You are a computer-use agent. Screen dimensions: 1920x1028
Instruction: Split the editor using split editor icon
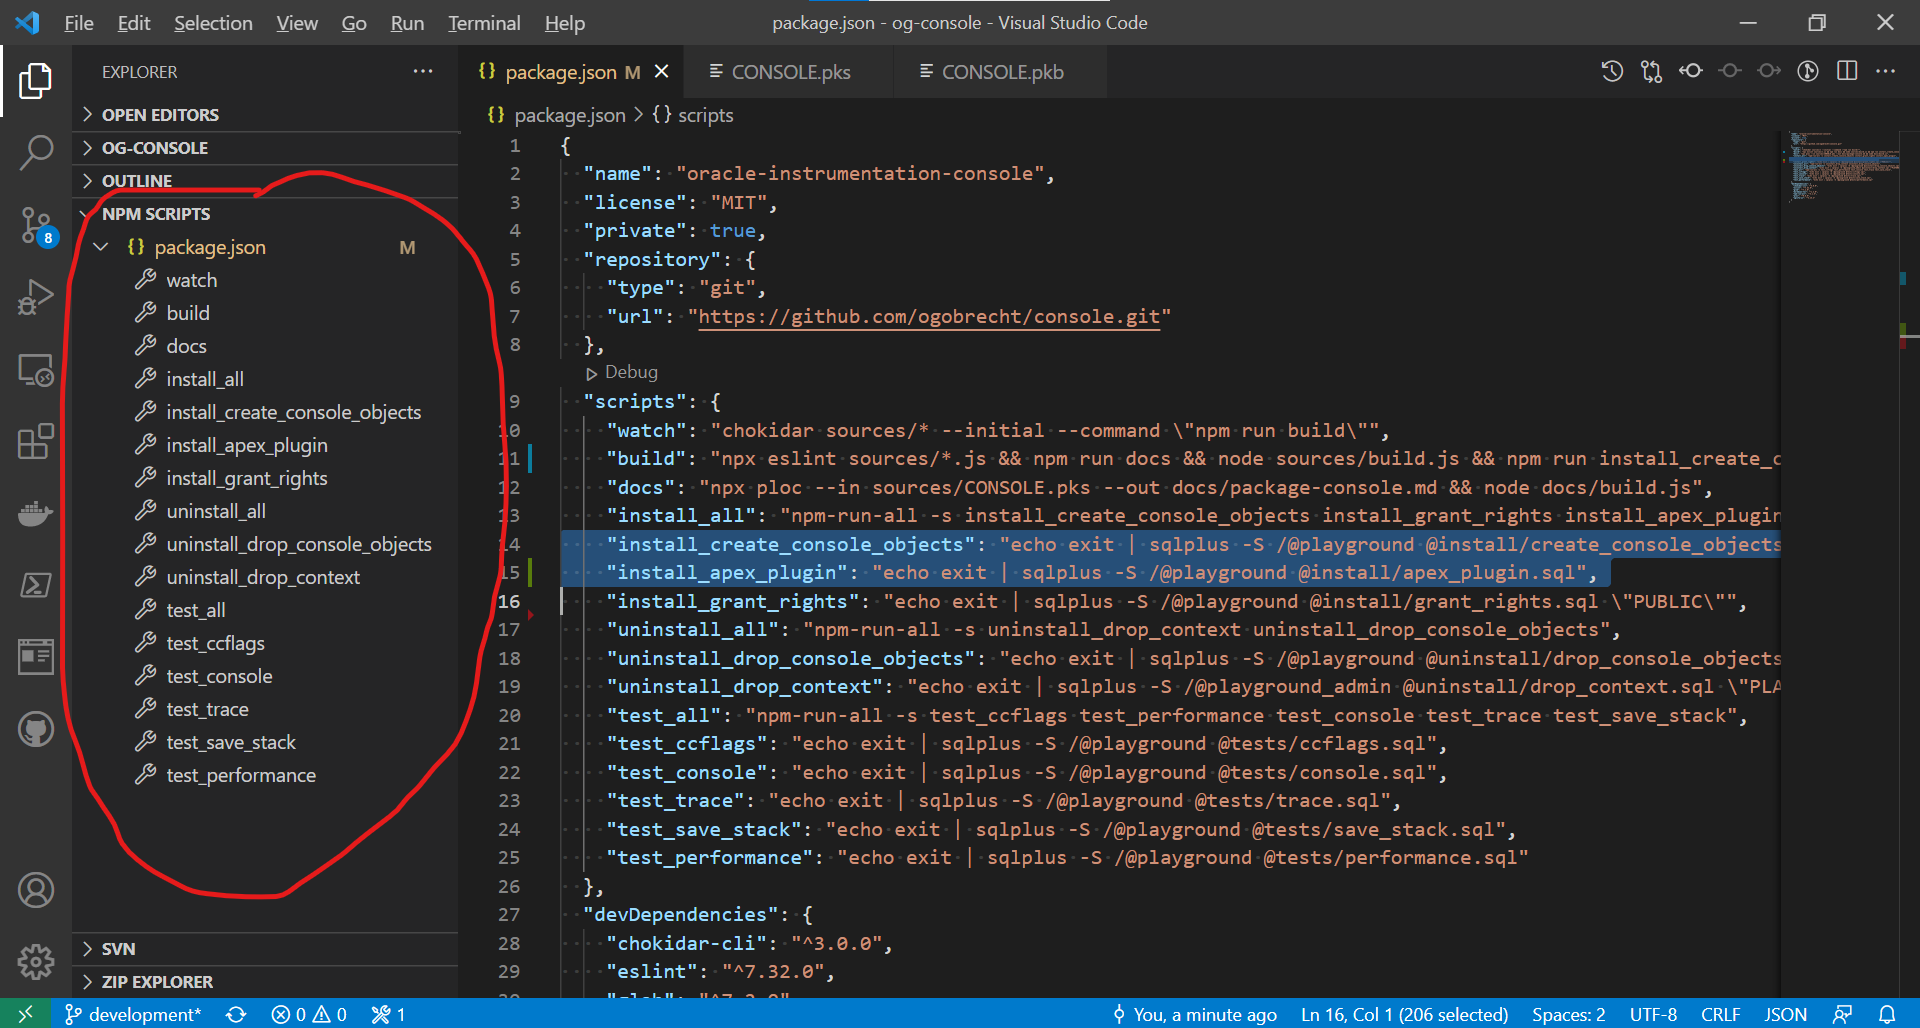coord(1847,71)
